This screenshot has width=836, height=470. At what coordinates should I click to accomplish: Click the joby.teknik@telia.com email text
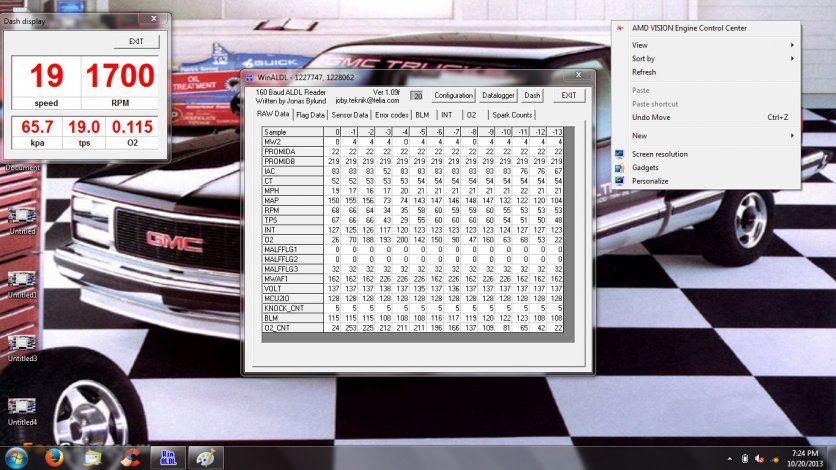[367, 101]
